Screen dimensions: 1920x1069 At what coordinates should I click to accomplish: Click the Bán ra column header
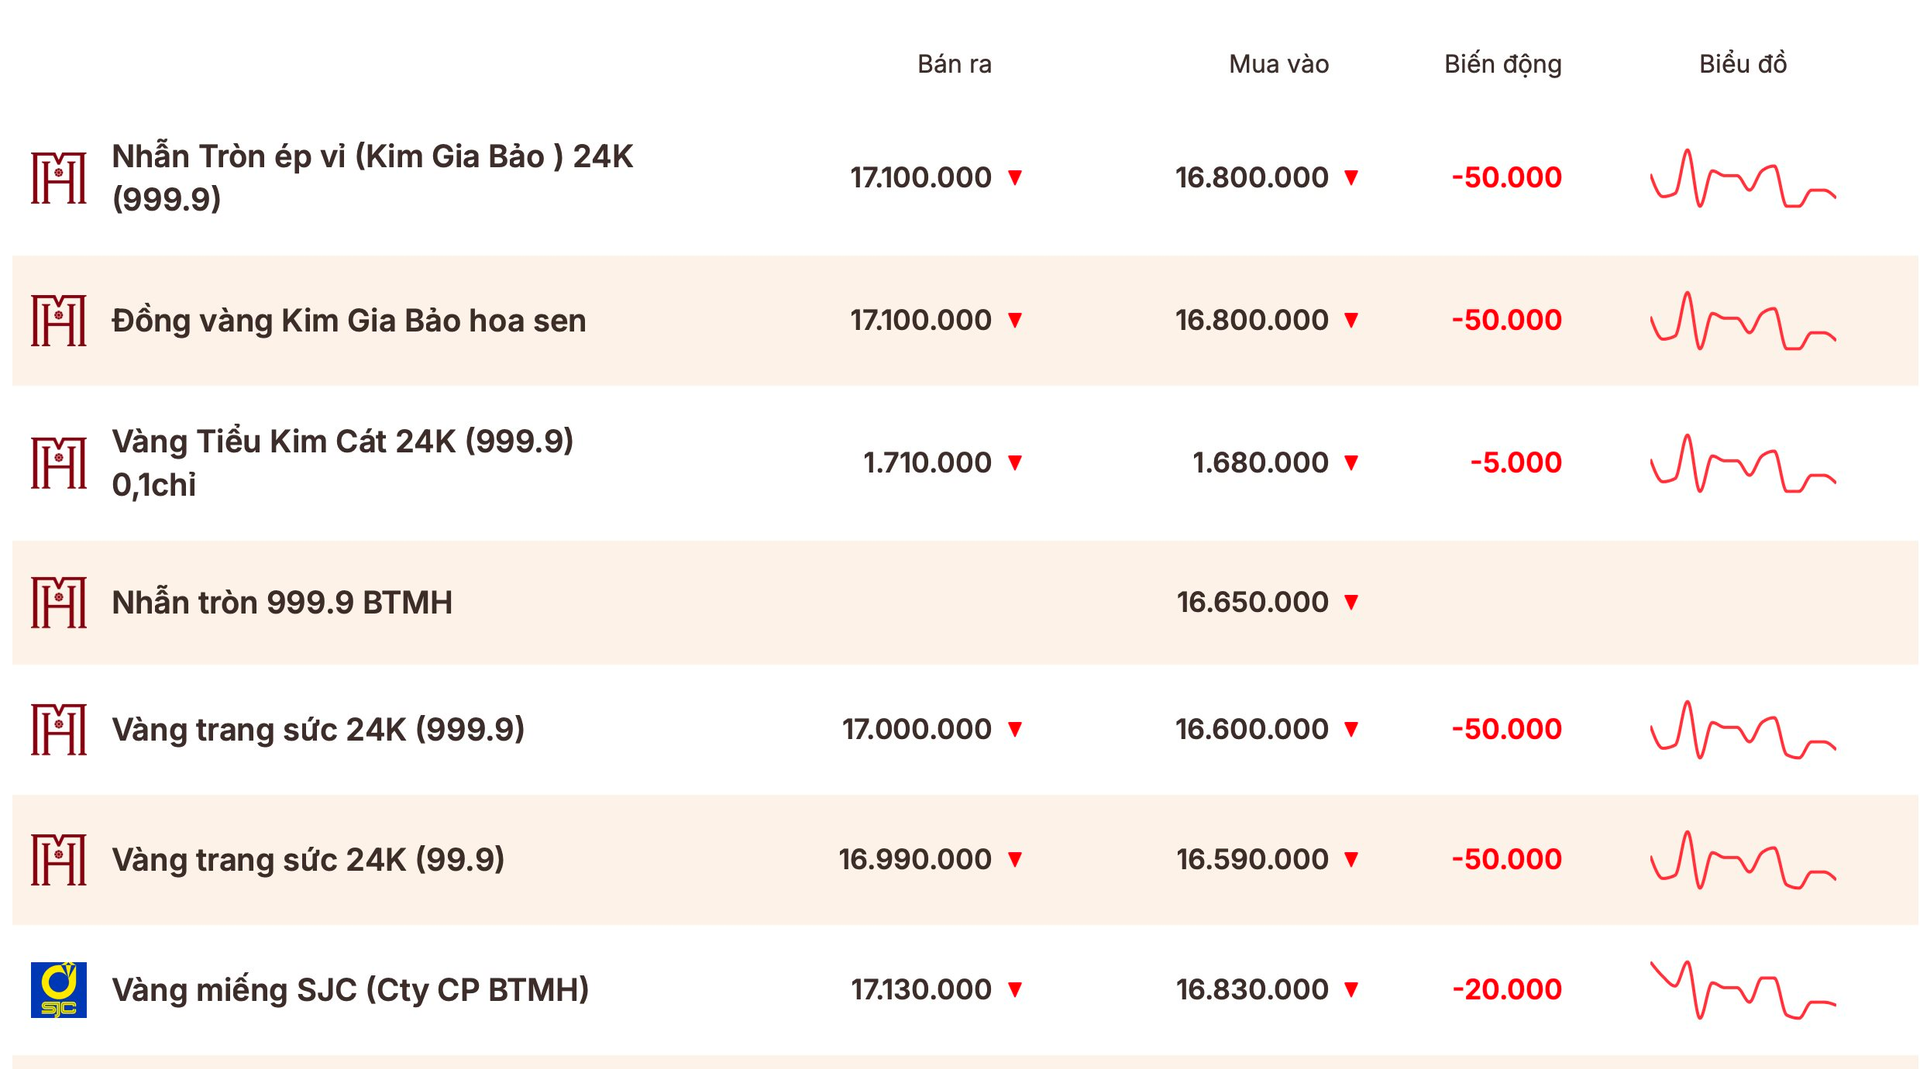pos(954,64)
